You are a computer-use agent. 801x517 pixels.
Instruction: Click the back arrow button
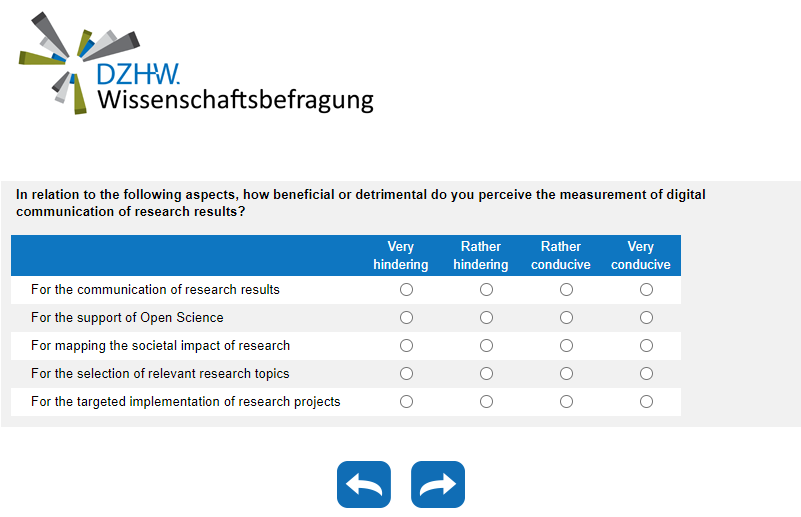point(364,485)
